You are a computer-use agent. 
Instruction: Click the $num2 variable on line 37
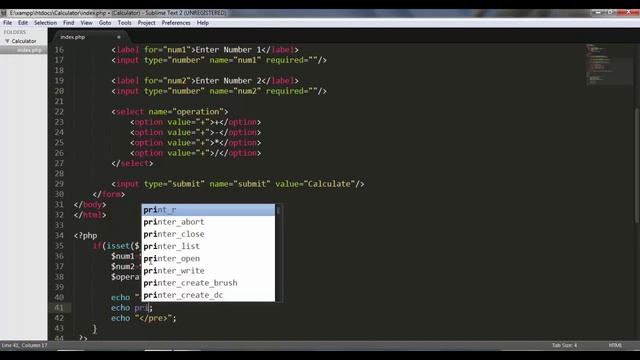(x=122, y=267)
